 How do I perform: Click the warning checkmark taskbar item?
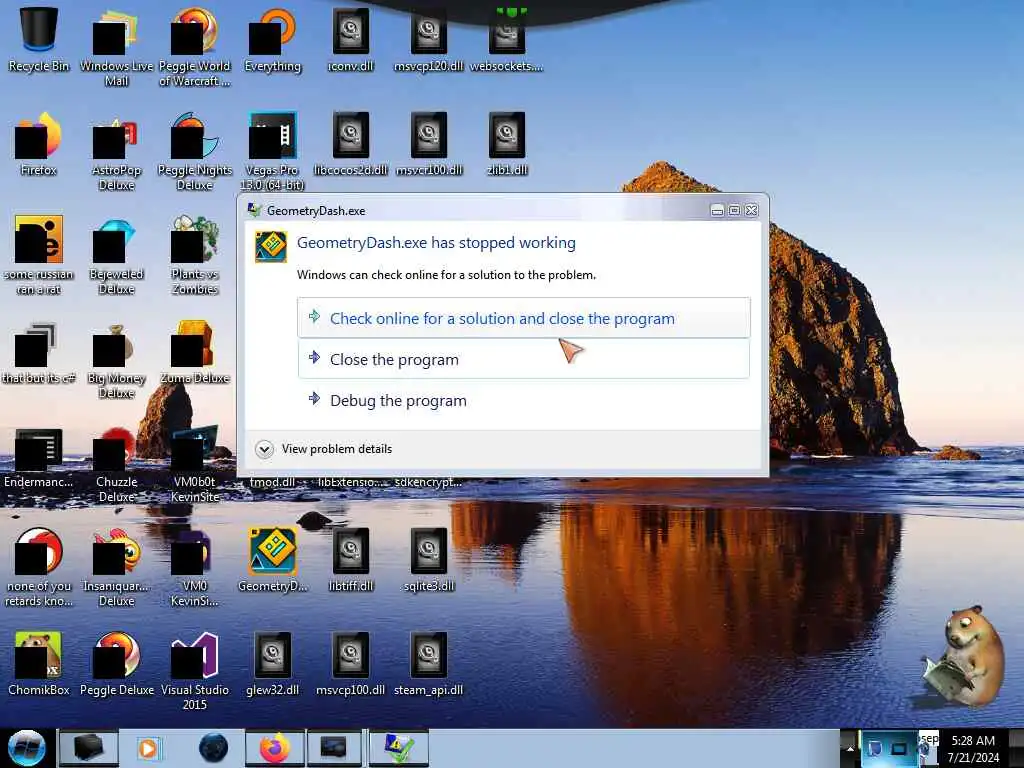pos(399,748)
